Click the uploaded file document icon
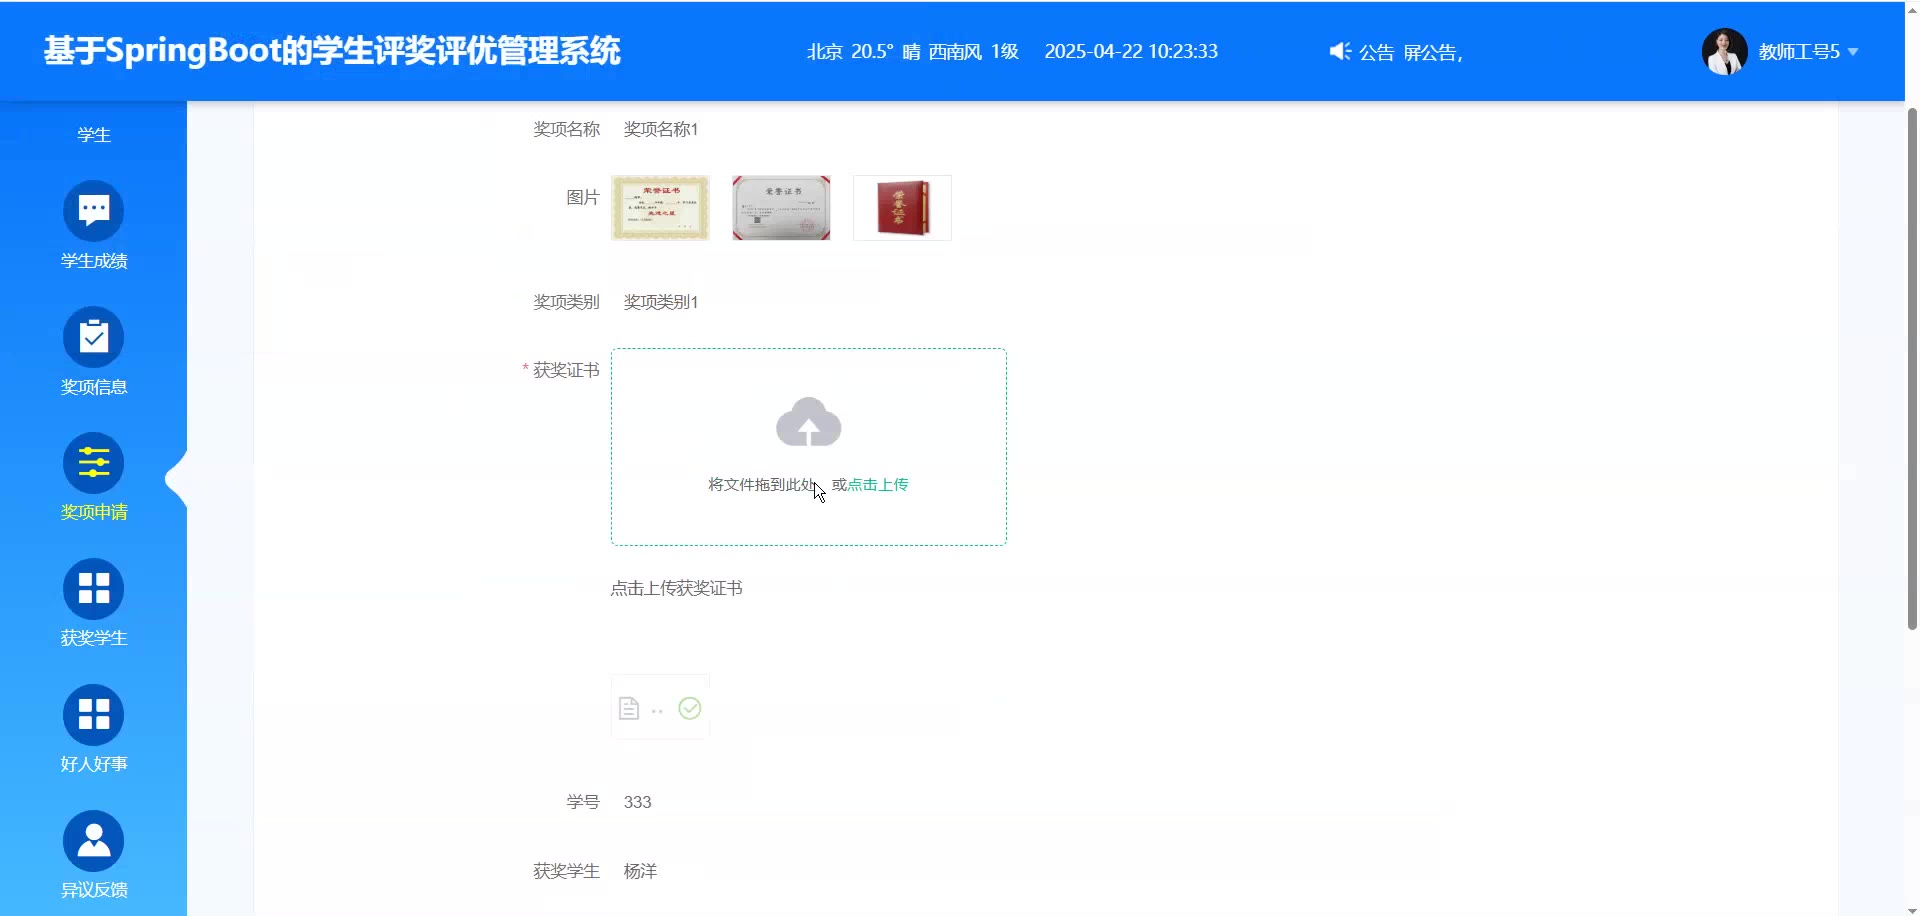This screenshot has height=916, width=1920. point(629,709)
